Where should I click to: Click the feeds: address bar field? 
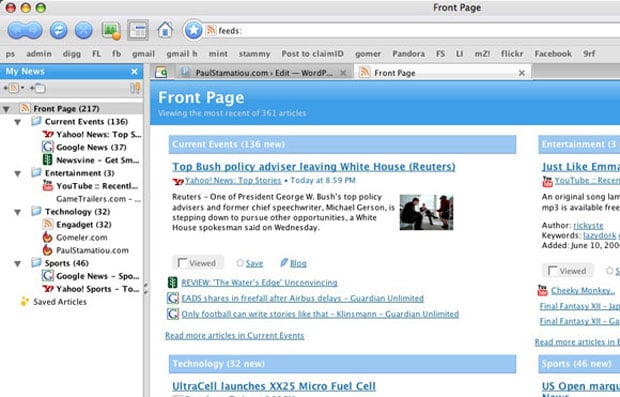411,30
